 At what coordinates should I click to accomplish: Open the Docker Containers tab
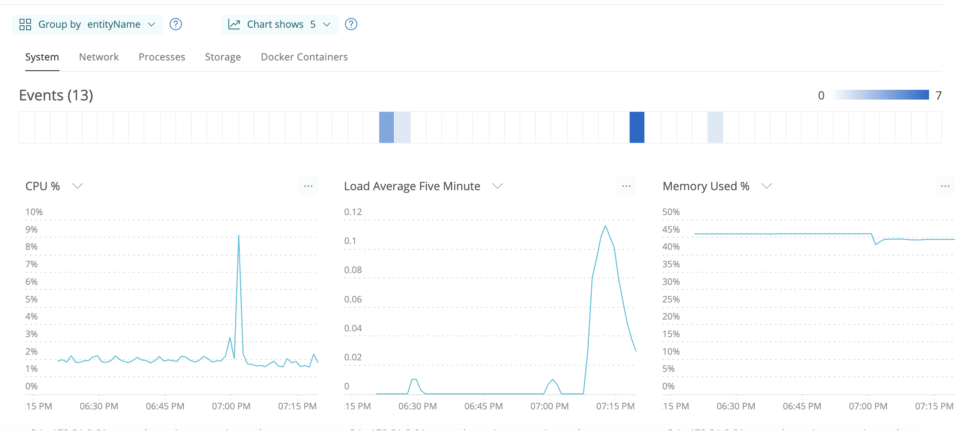click(304, 57)
